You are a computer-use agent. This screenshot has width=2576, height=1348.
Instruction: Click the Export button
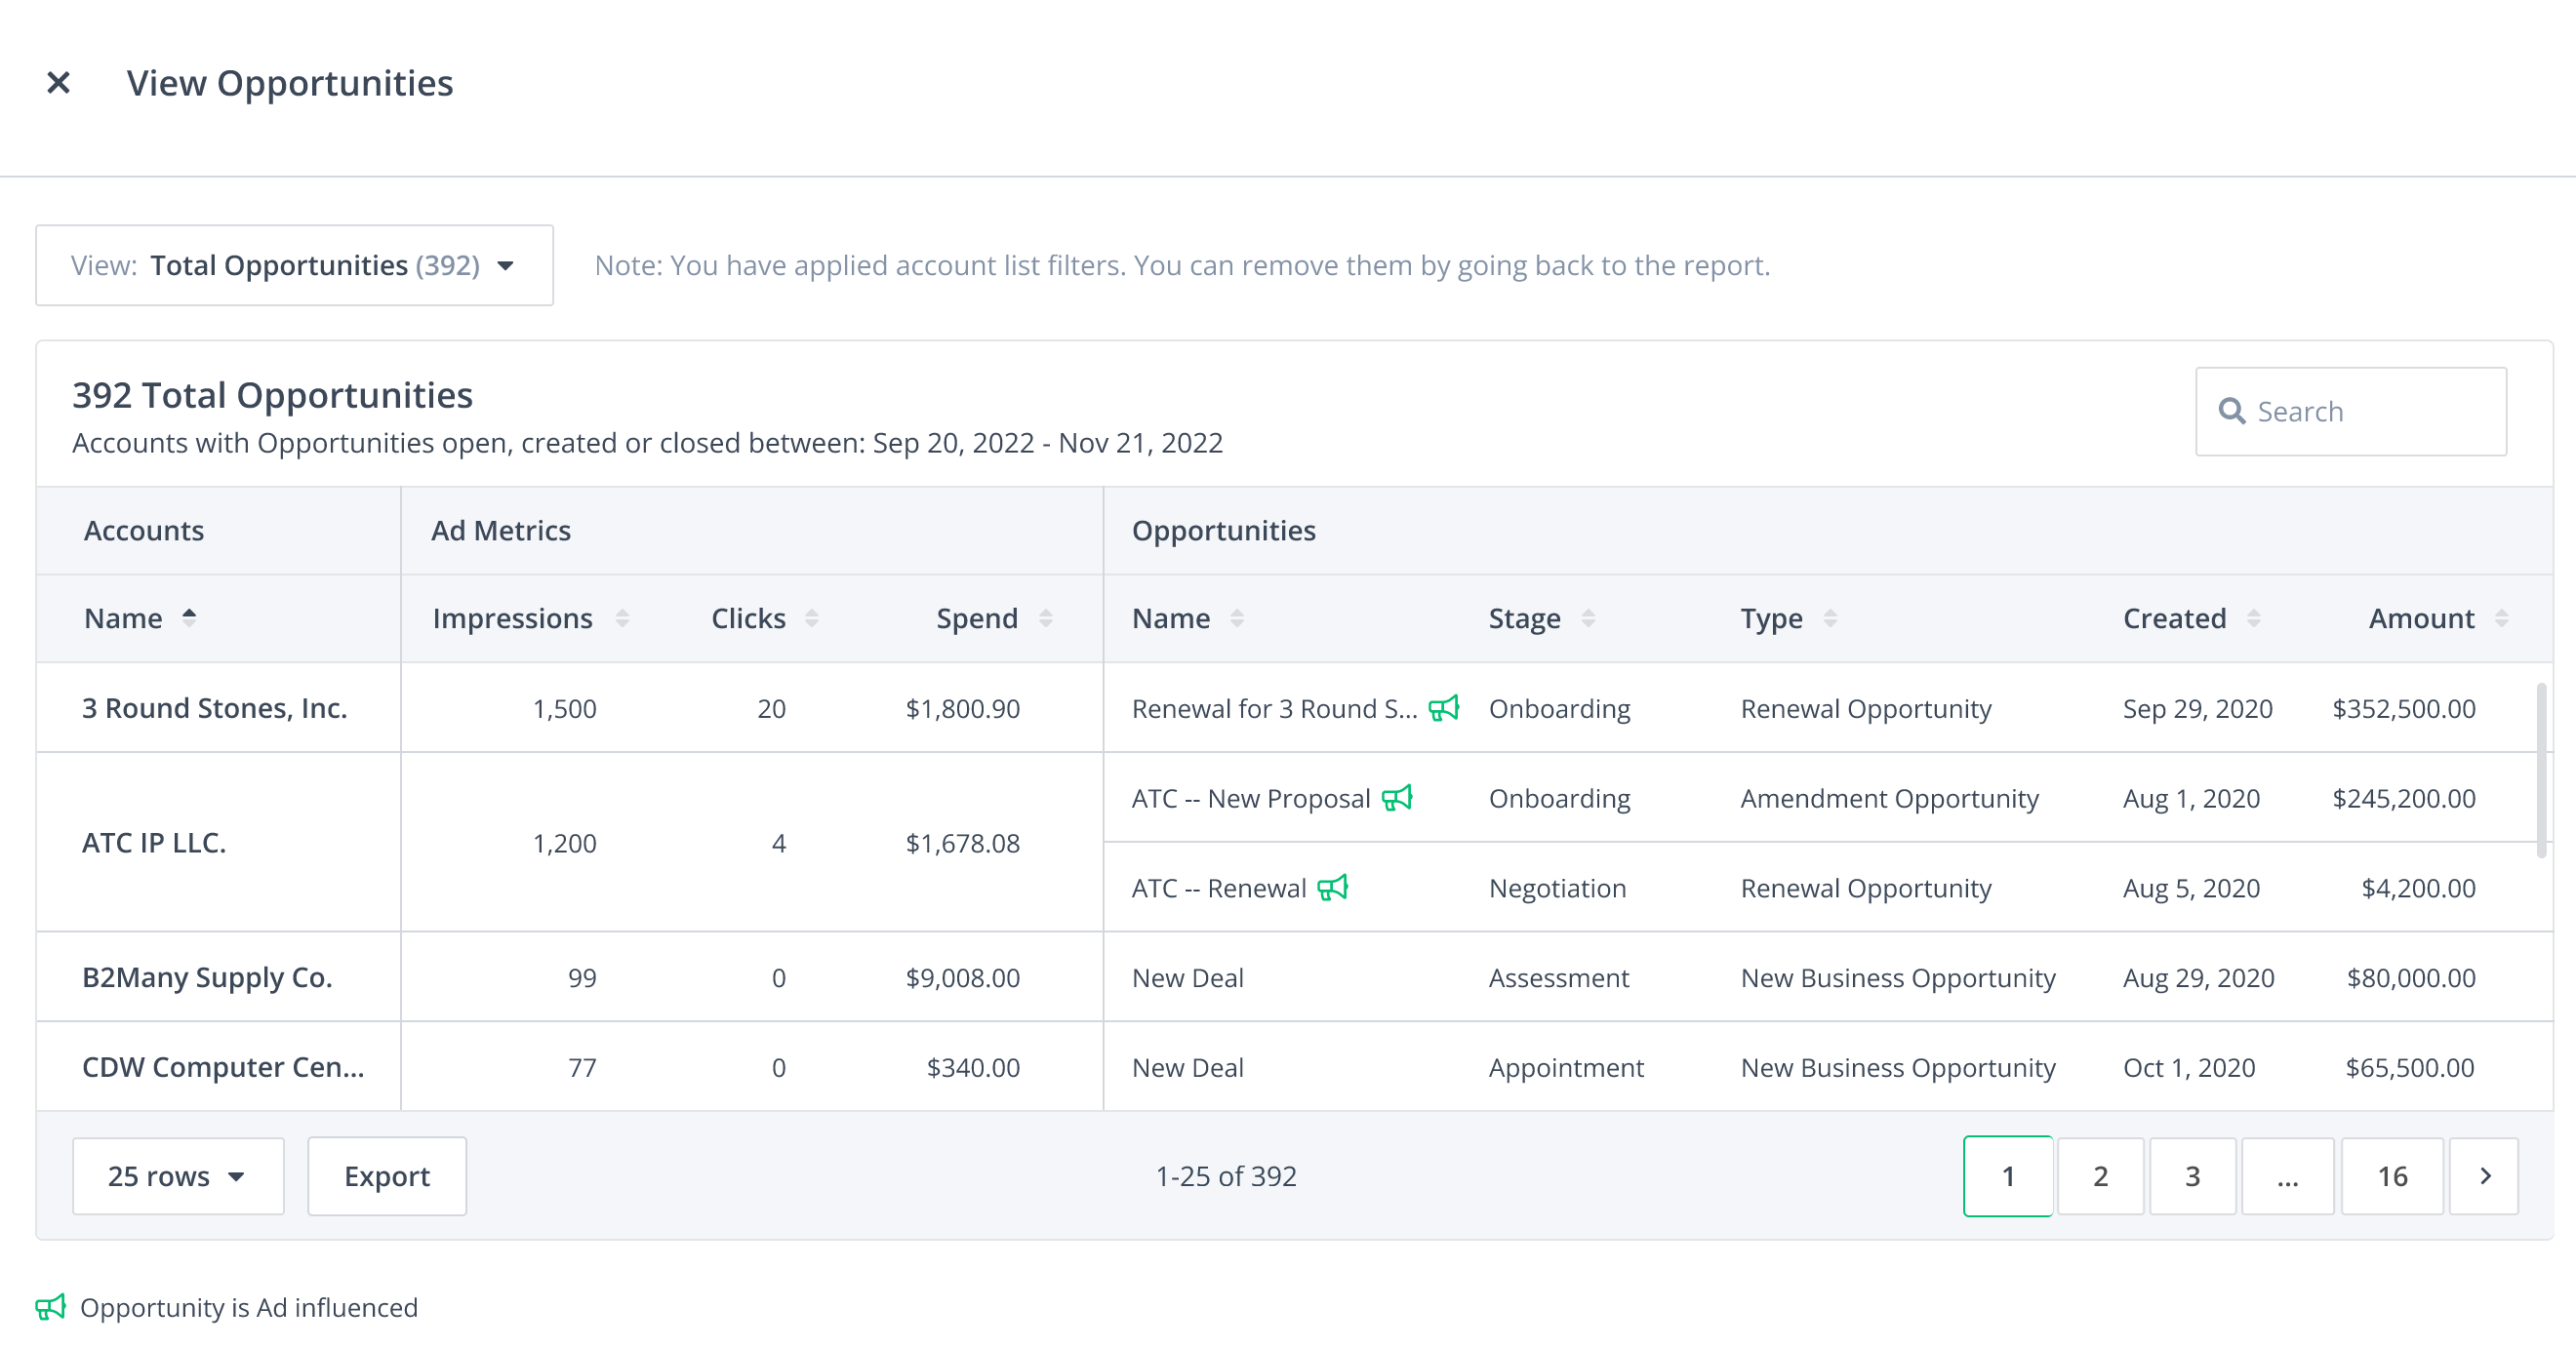(386, 1176)
